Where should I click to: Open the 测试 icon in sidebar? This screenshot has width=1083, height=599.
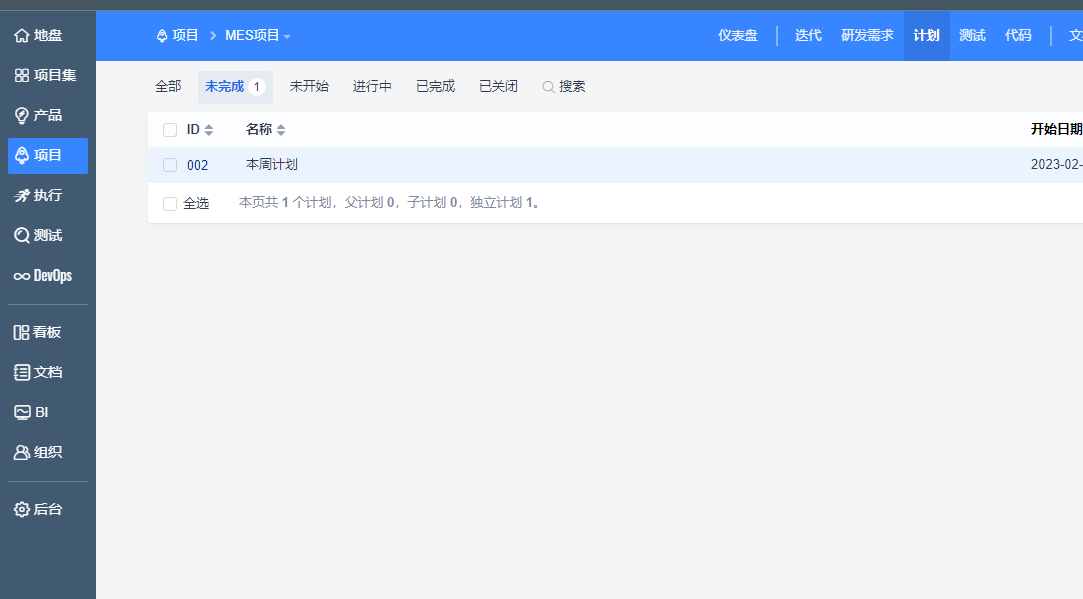[x=21, y=236]
